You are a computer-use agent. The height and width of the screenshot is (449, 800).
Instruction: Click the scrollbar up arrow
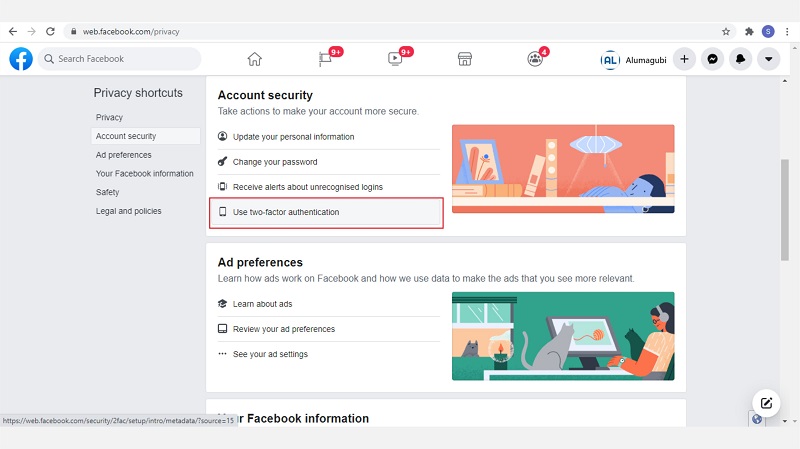[x=785, y=81]
